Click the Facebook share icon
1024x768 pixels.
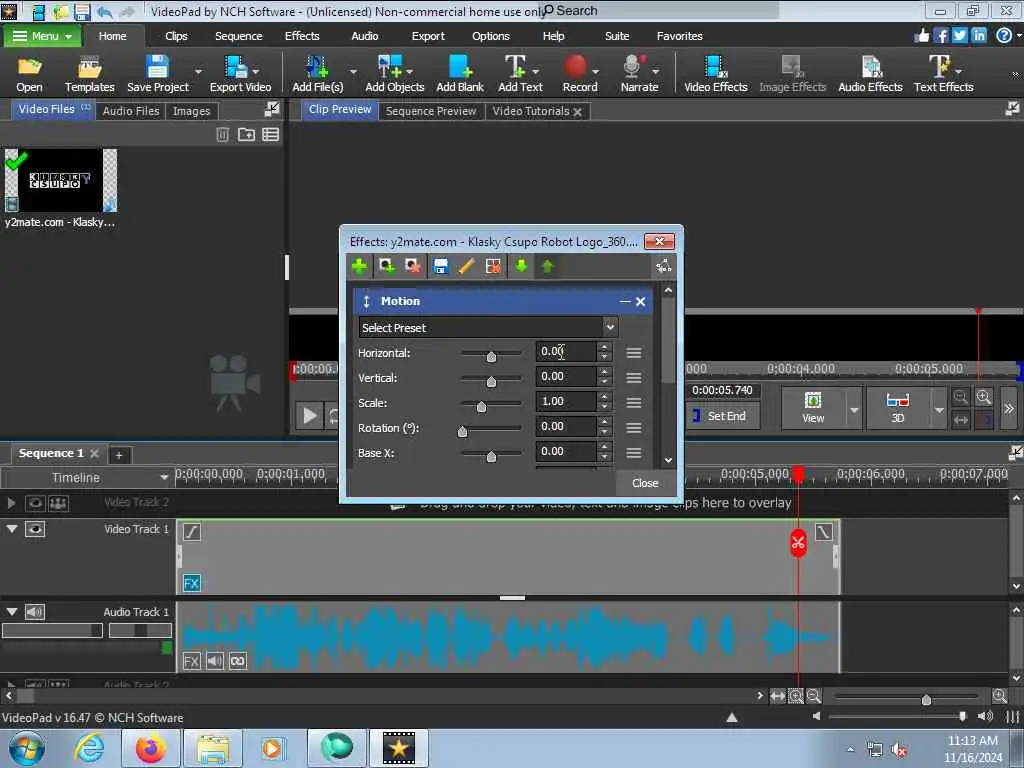click(x=940, y=35)
